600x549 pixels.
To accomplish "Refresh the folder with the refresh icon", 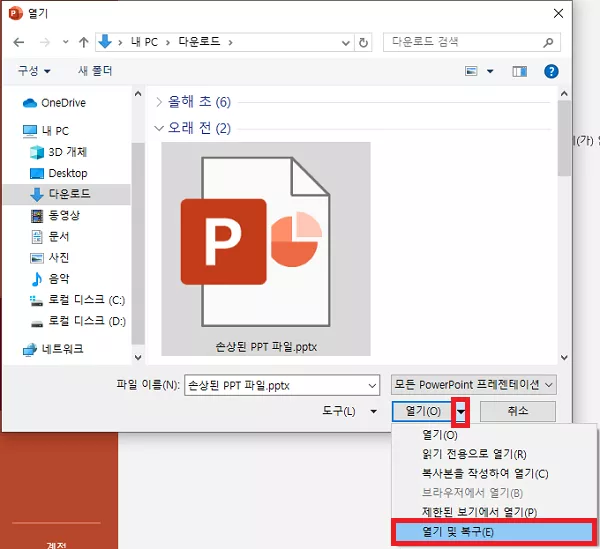I will (x=363, y=42).
